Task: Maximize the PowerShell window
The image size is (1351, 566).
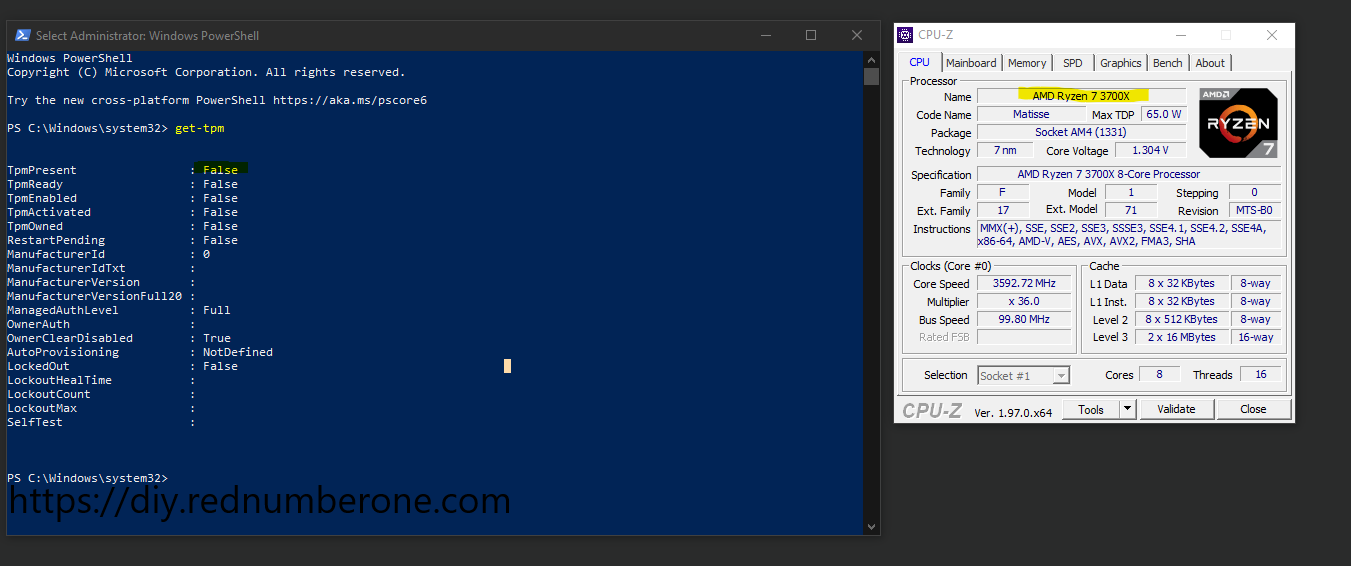Action: 811,35
